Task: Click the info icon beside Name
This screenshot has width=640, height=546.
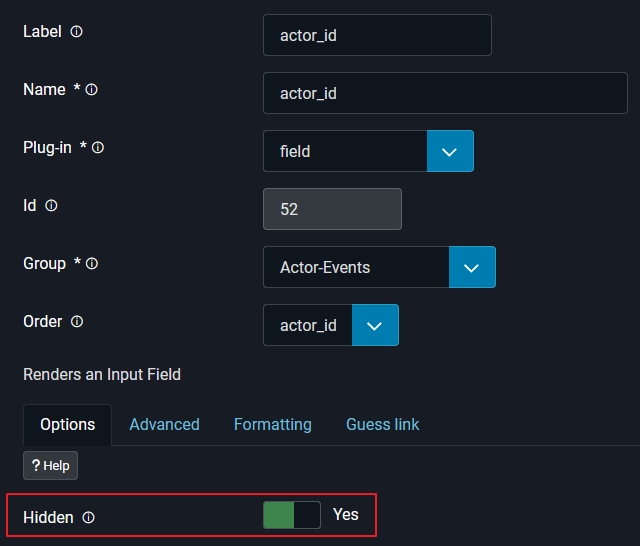Action: click(92, 90)
